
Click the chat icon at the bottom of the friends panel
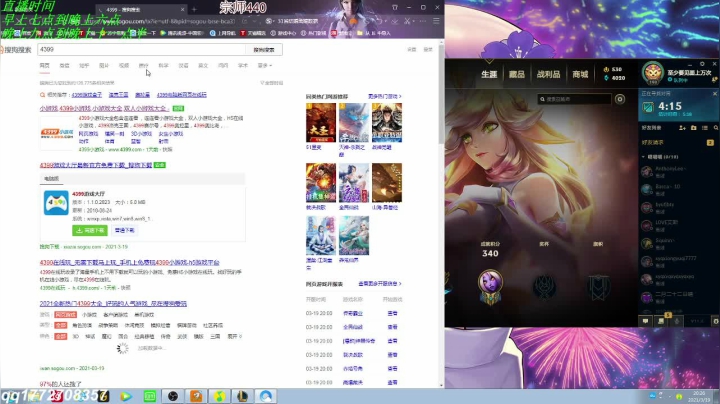click(646, 321)
